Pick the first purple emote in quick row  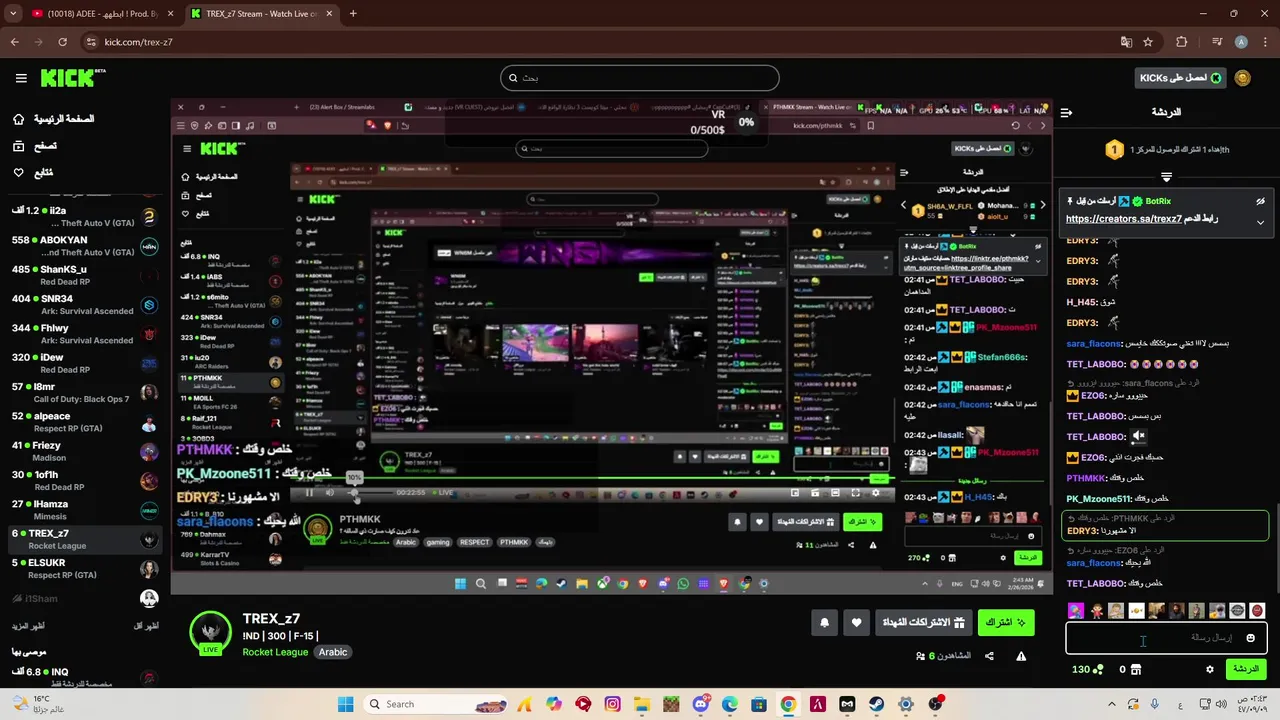point(1076,610)
